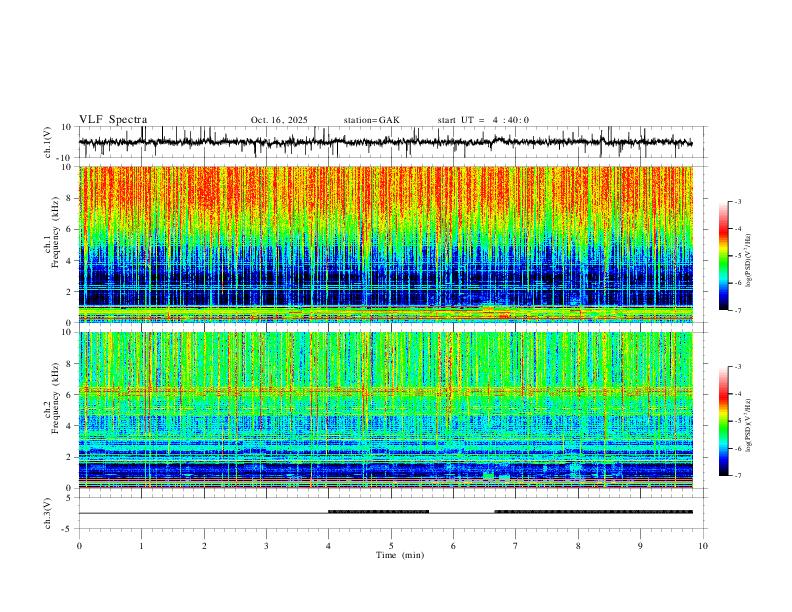Viewport: 792px width, 612px height.
Task: Click the ch.2 color scale bar
Action: (x=724, y=421)
